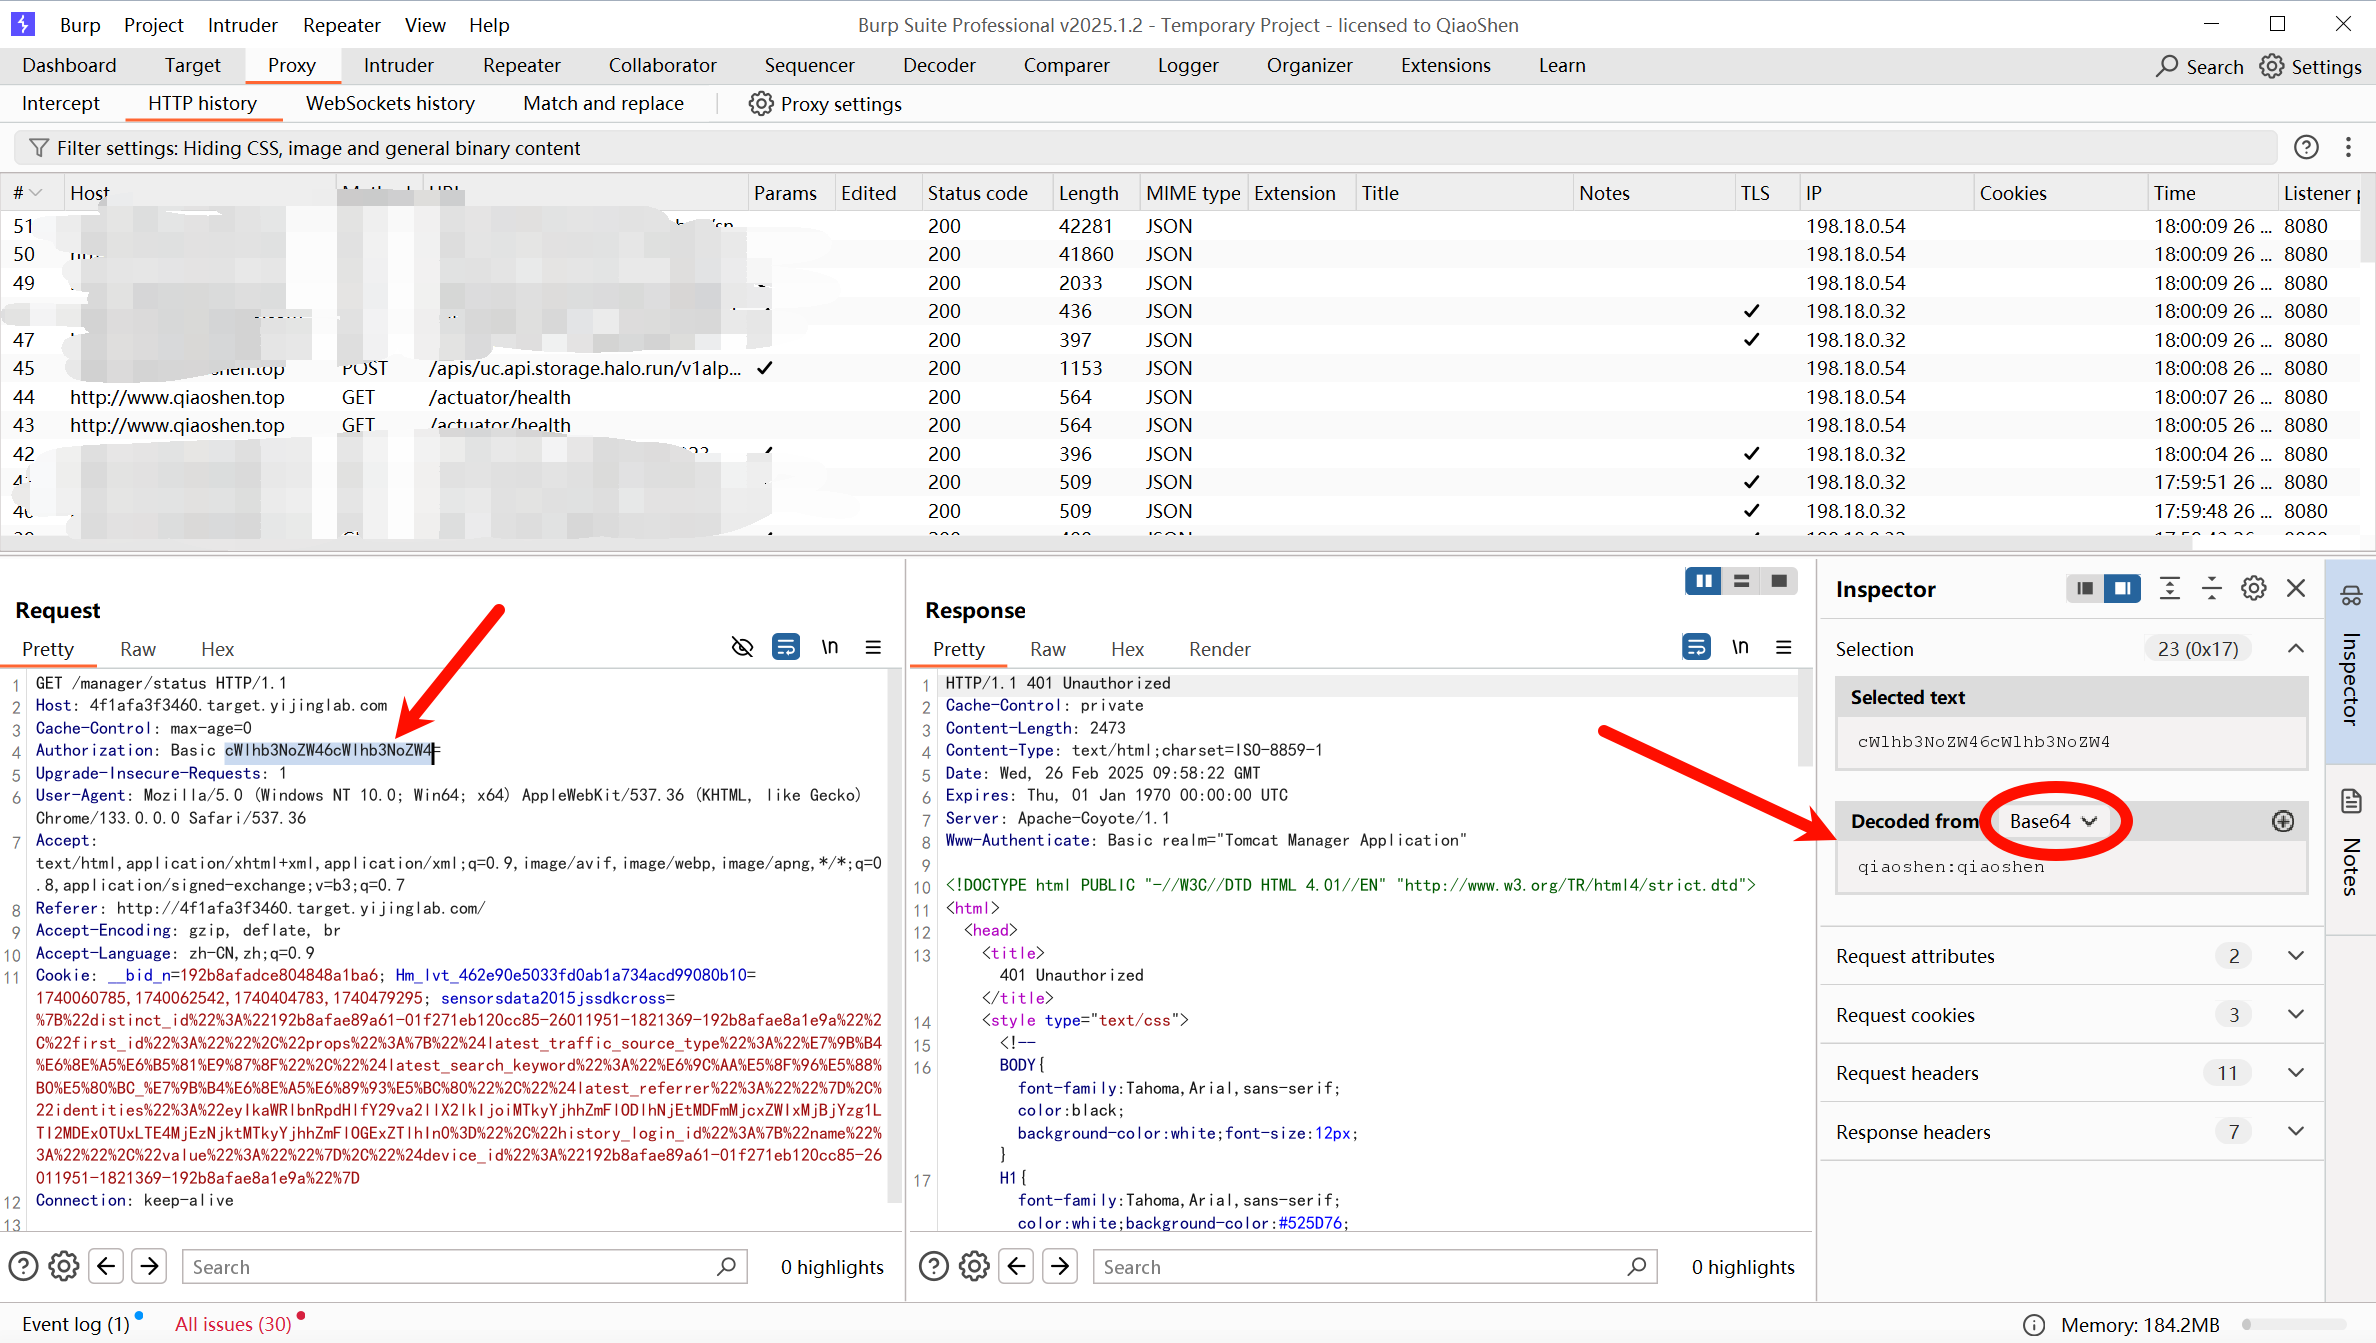Switch to the Repeater tab
2376x1343 pixels.
(x=521, y=65)
